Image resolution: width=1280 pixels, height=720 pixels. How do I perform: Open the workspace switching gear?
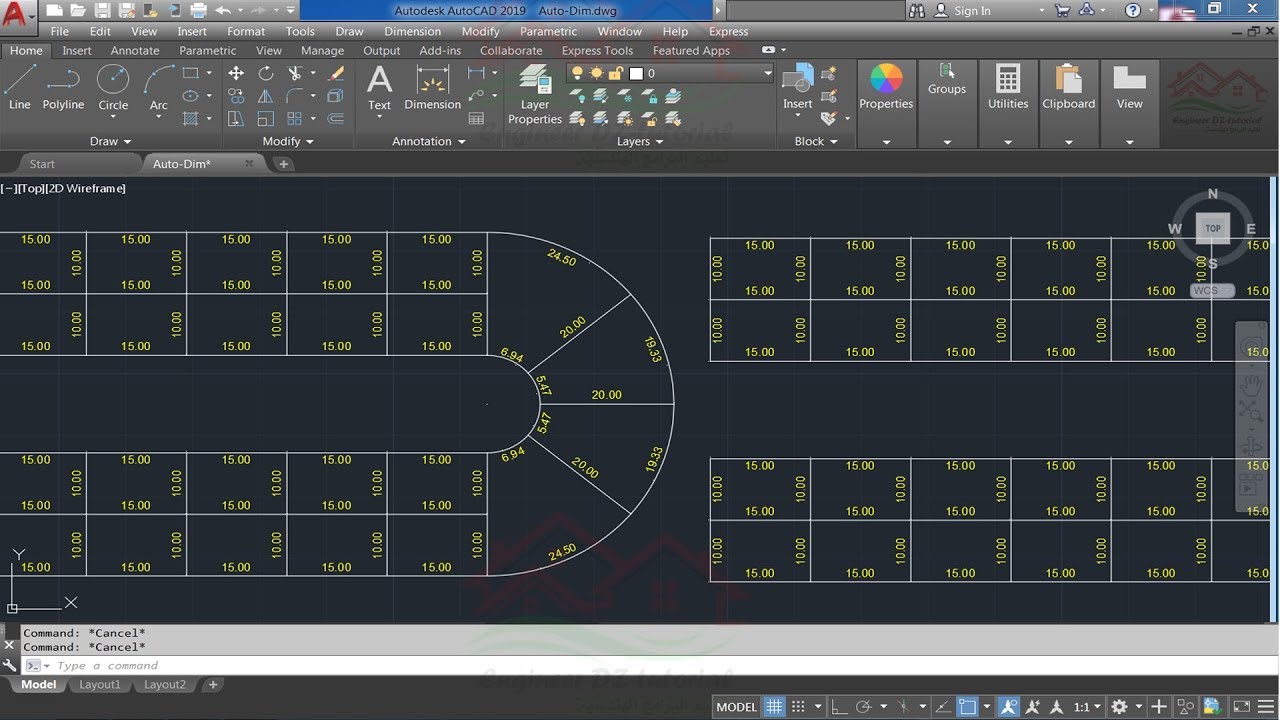pyautogui.click(x=1120, y=706)
